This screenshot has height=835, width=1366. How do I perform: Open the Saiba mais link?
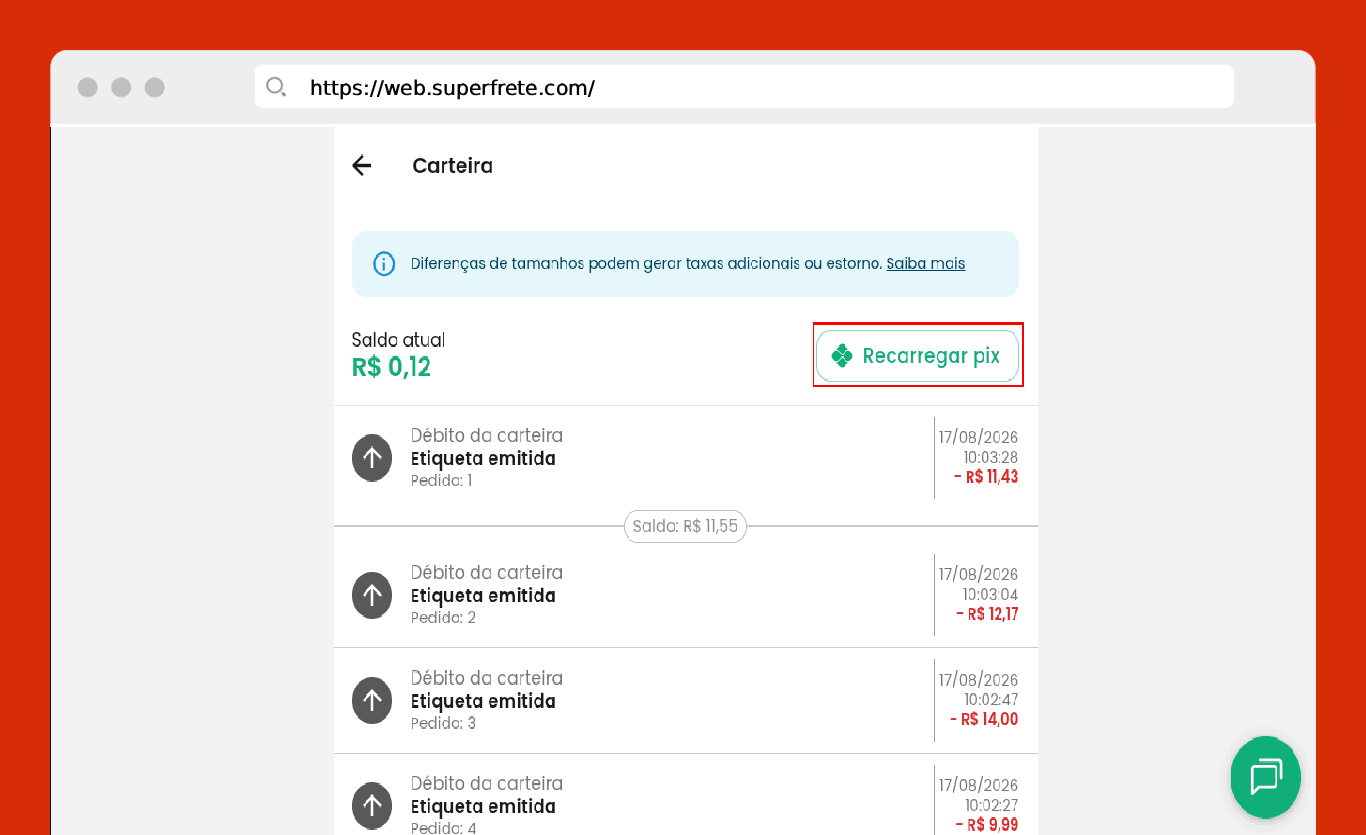(x=926, y=264)
